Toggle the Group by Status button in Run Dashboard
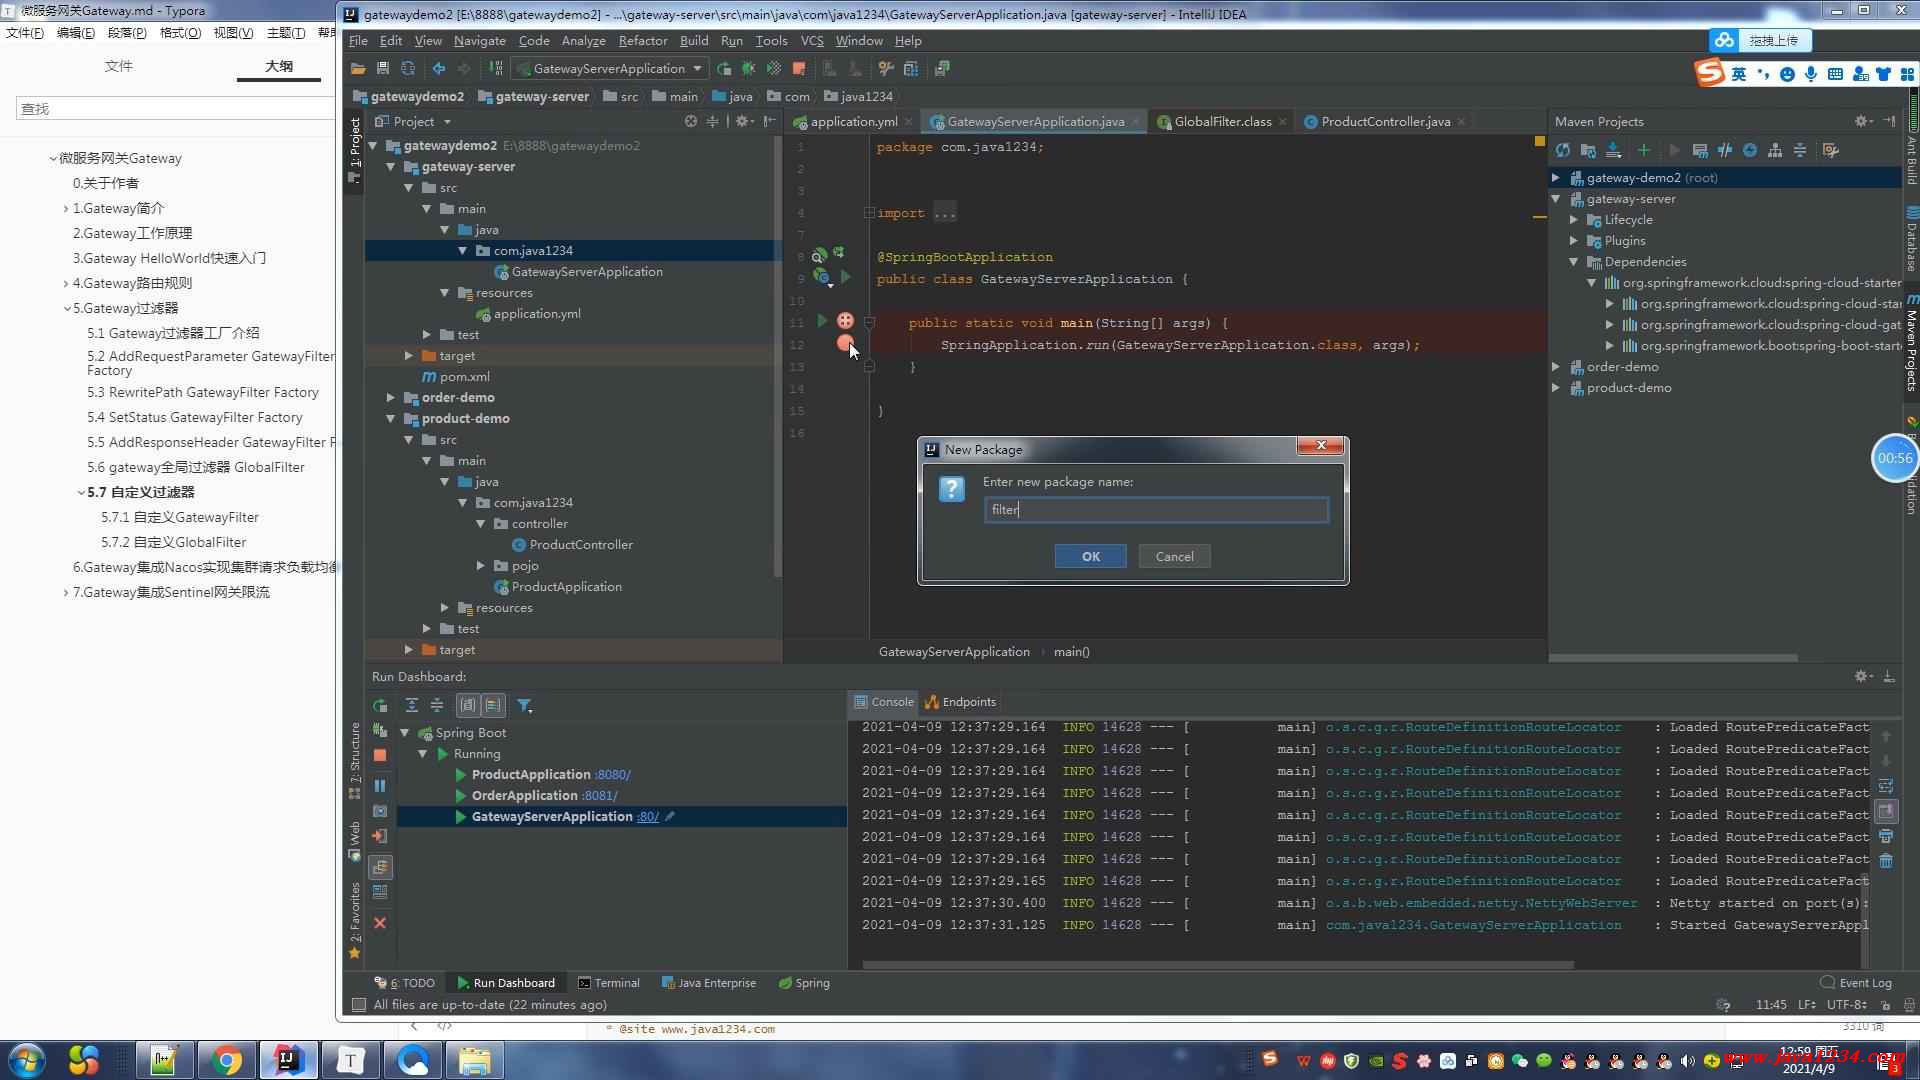Image resolution: width=1920 pixels, height=1080 pixels. pos(494,705)
